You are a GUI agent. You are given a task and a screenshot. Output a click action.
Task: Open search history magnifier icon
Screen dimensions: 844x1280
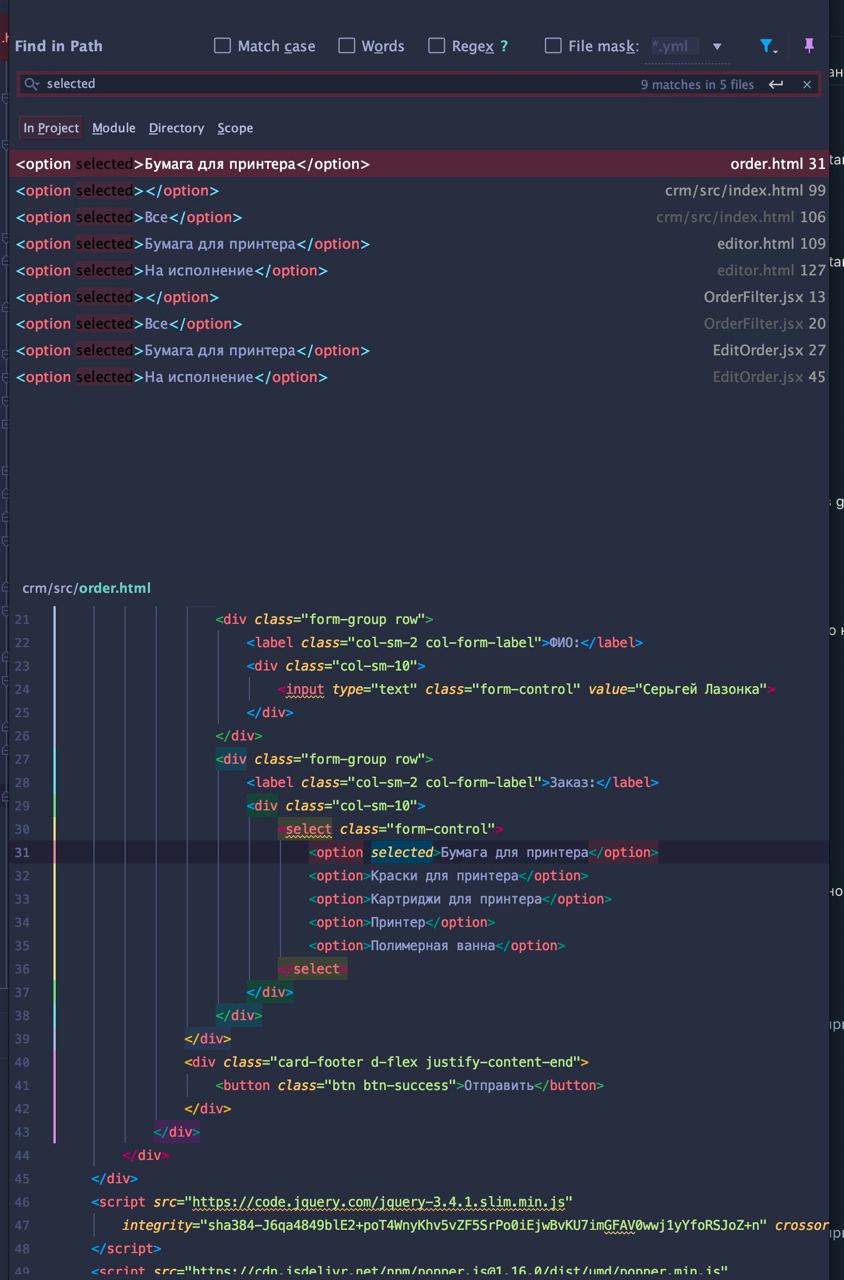pos(32,84)
